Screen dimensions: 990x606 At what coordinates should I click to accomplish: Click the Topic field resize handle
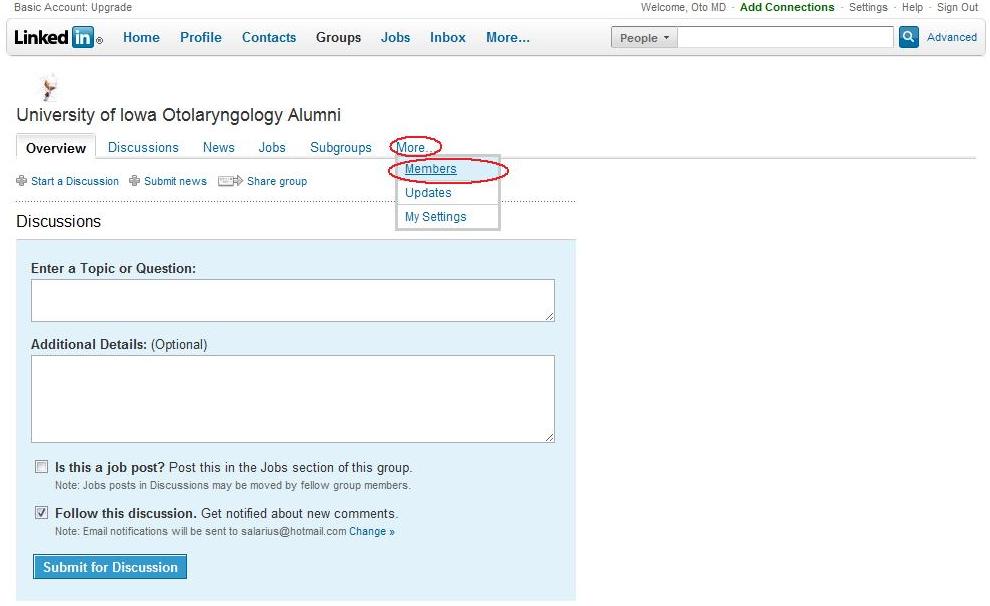549,316
